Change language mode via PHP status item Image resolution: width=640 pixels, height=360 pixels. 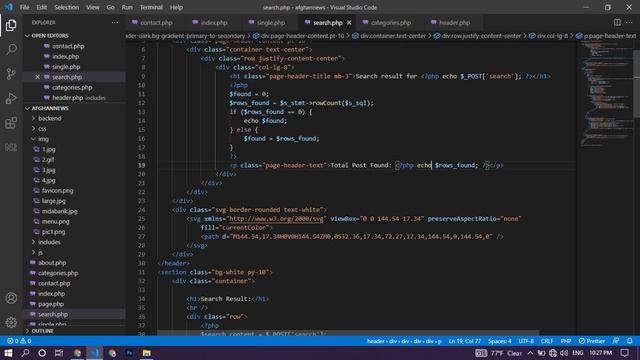pyautogui.click(x=566, y=341)
